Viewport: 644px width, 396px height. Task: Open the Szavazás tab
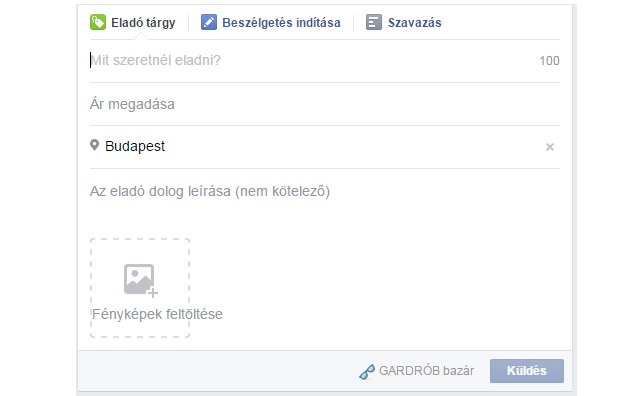click(x=404, y=23)
